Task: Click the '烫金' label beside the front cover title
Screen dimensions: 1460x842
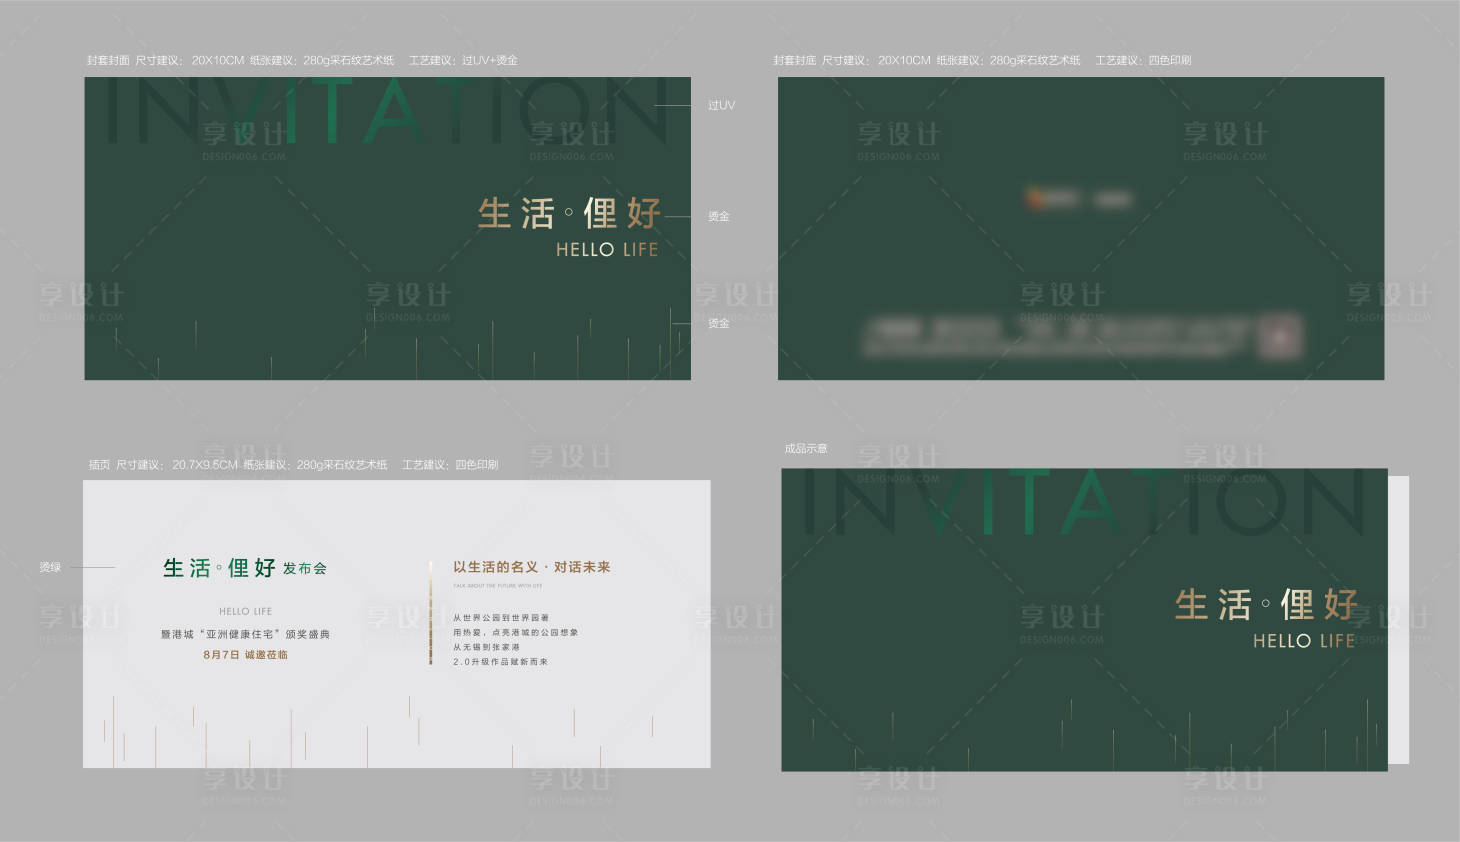Action: (x=719, y=216)
